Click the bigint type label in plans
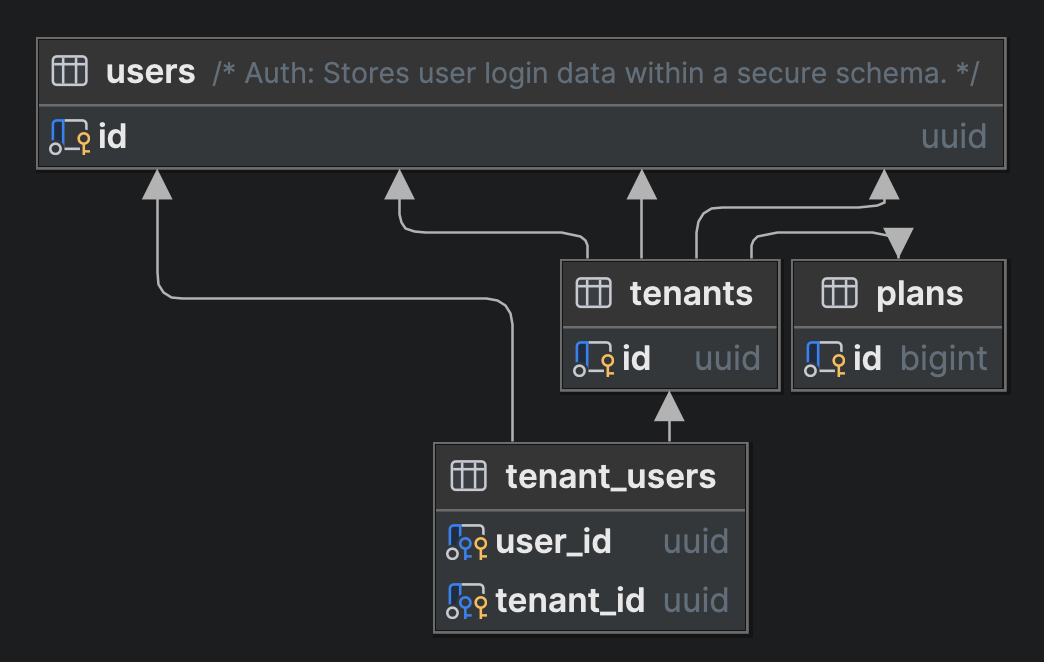The image size is (1044, 662). click(944, 357)
